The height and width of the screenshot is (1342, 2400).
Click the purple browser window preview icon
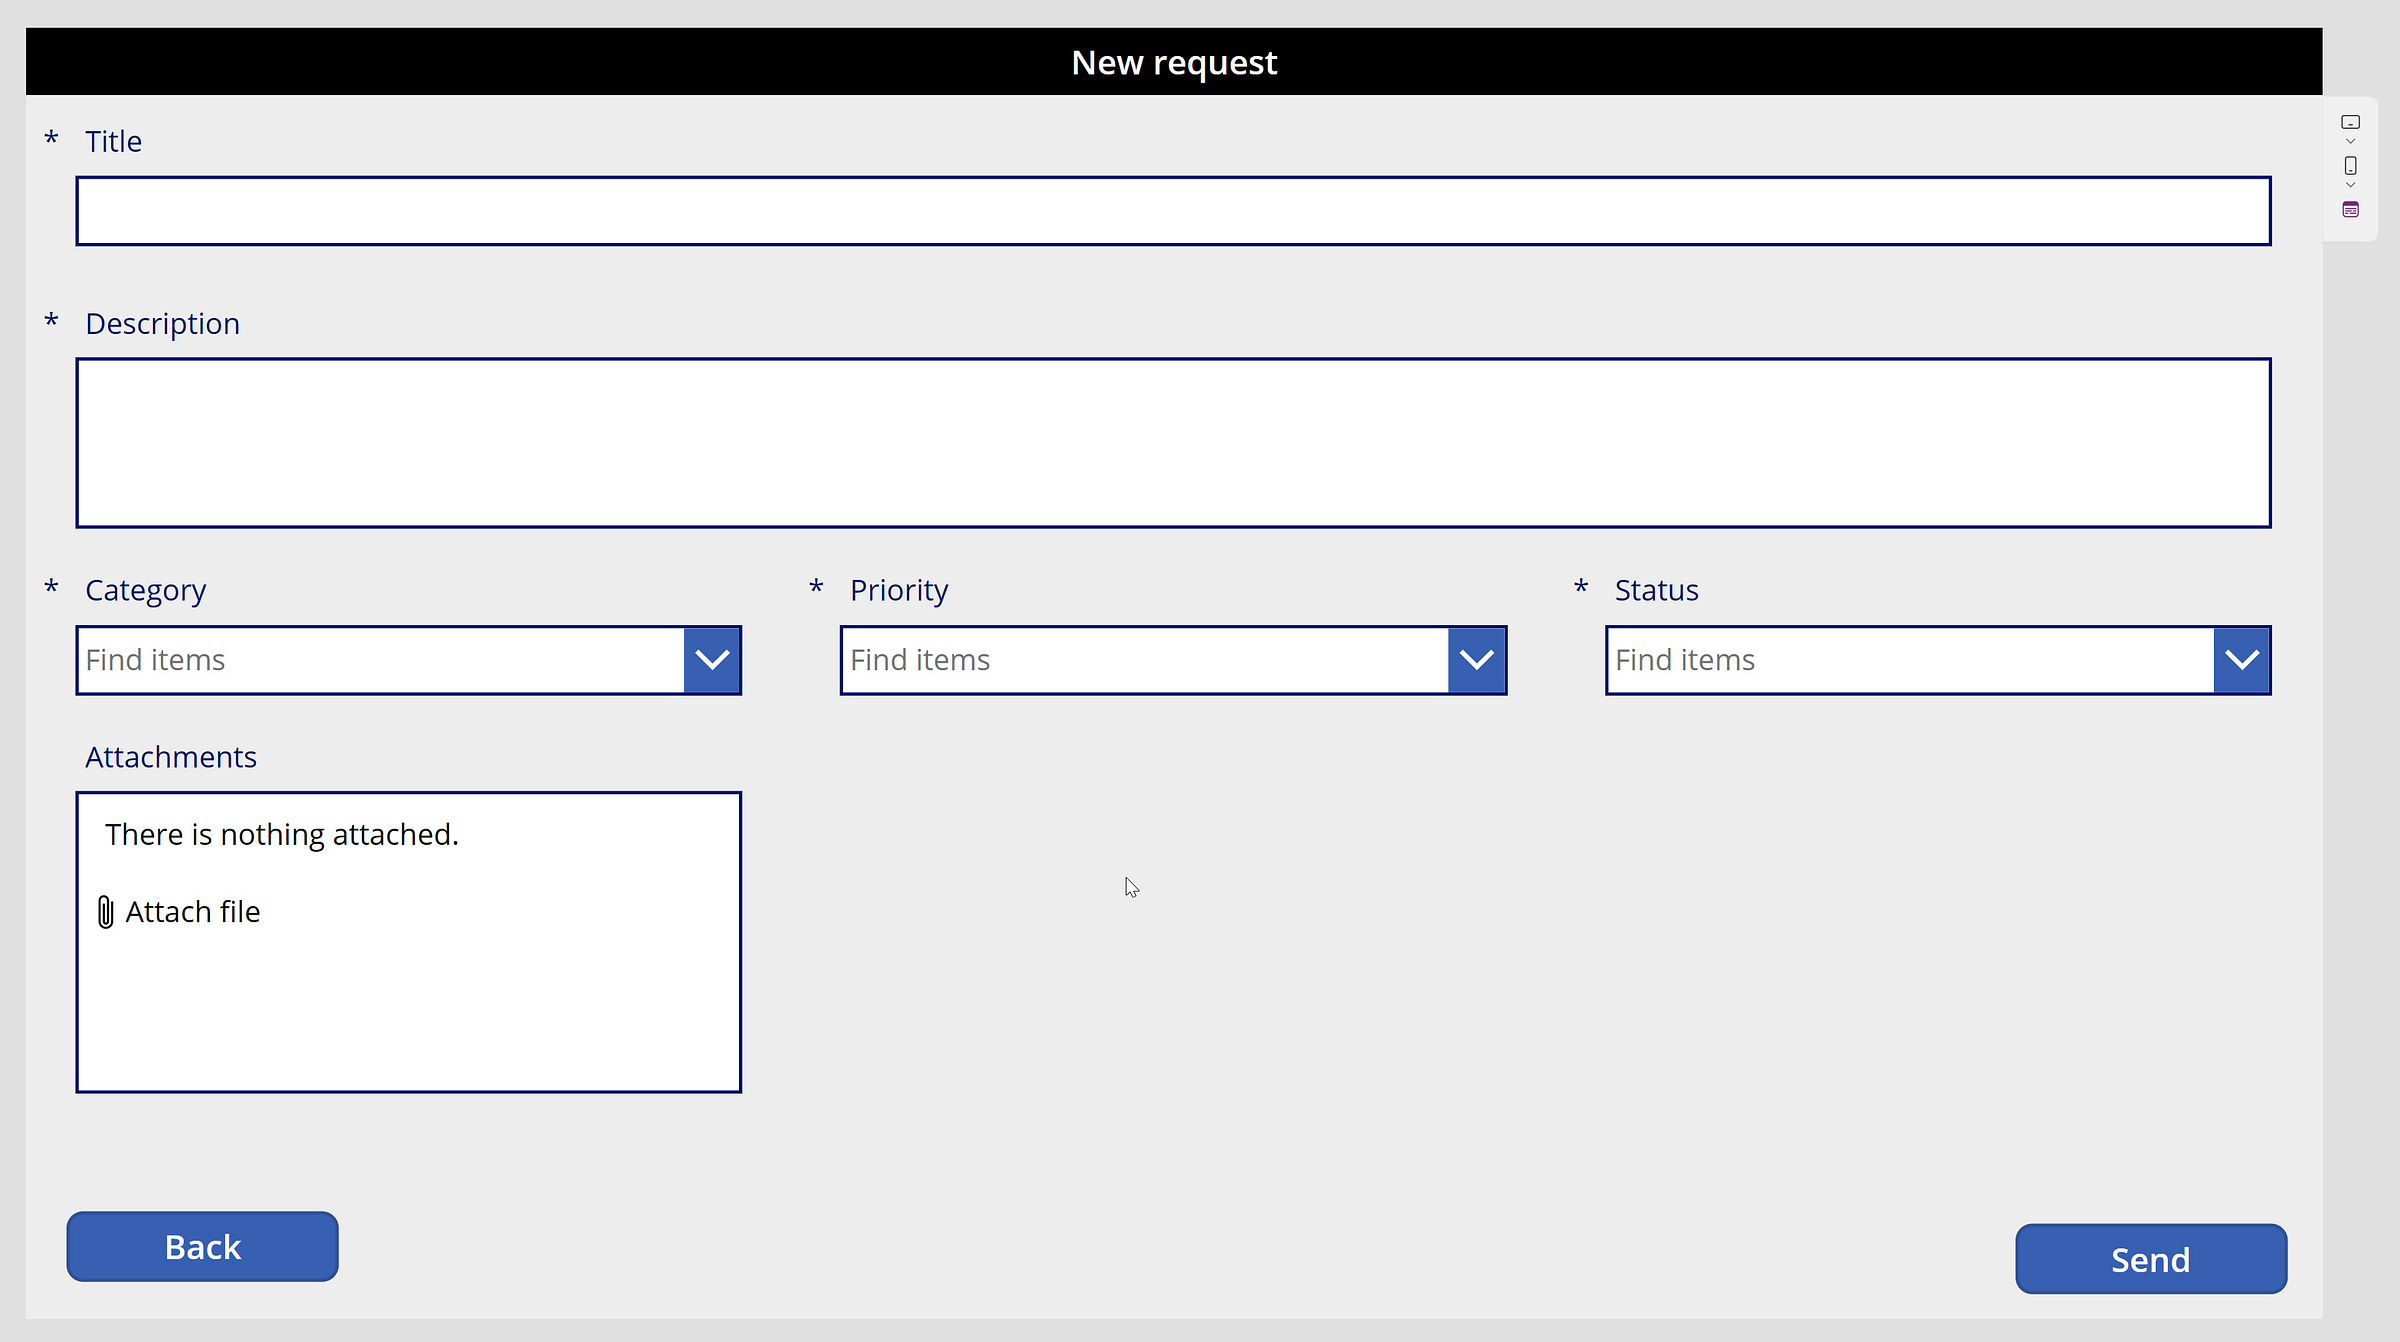[2350, 209]
